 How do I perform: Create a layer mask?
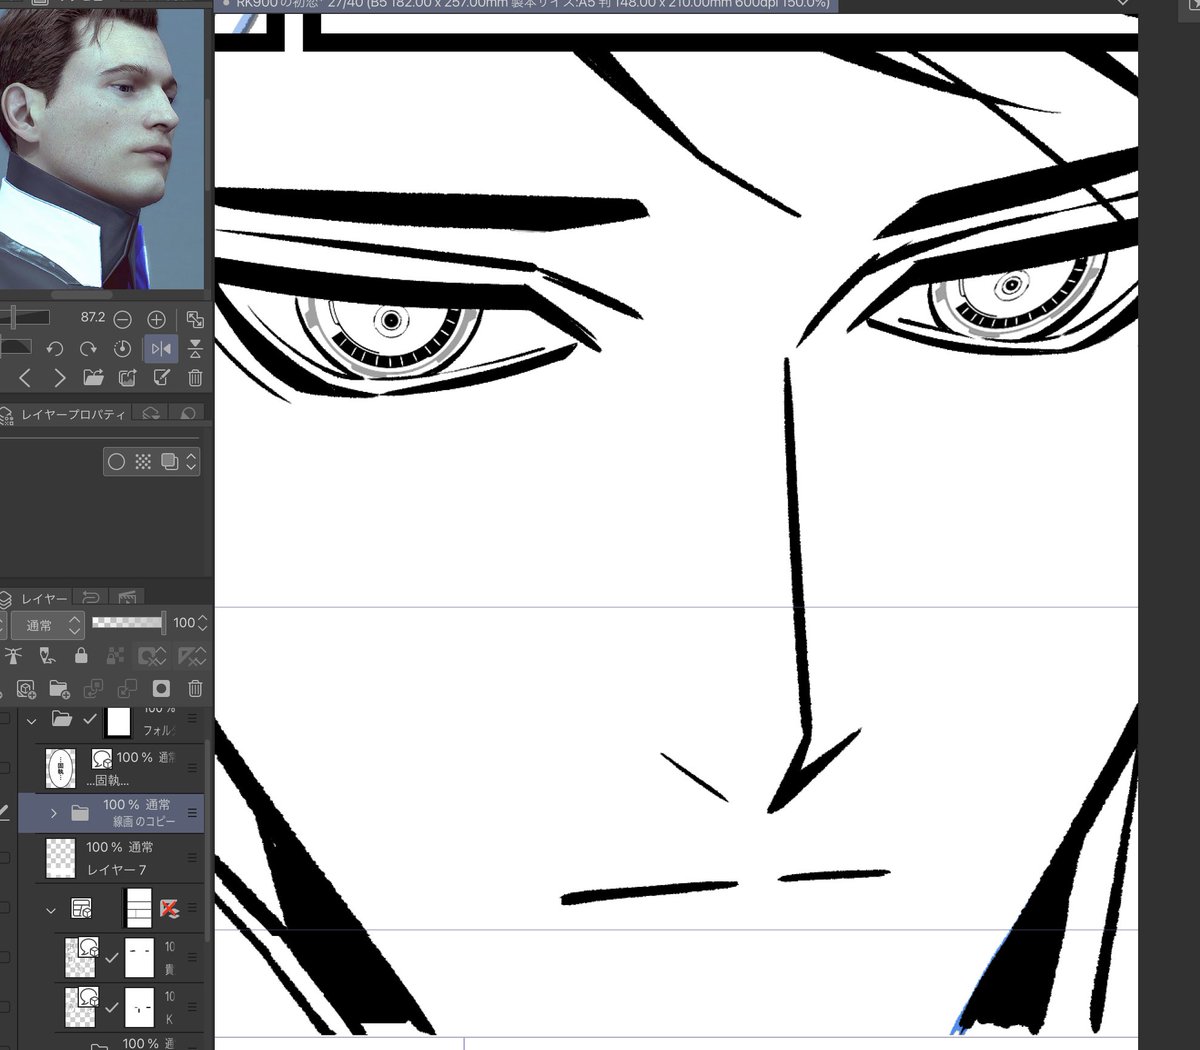(x=161, y=688)
